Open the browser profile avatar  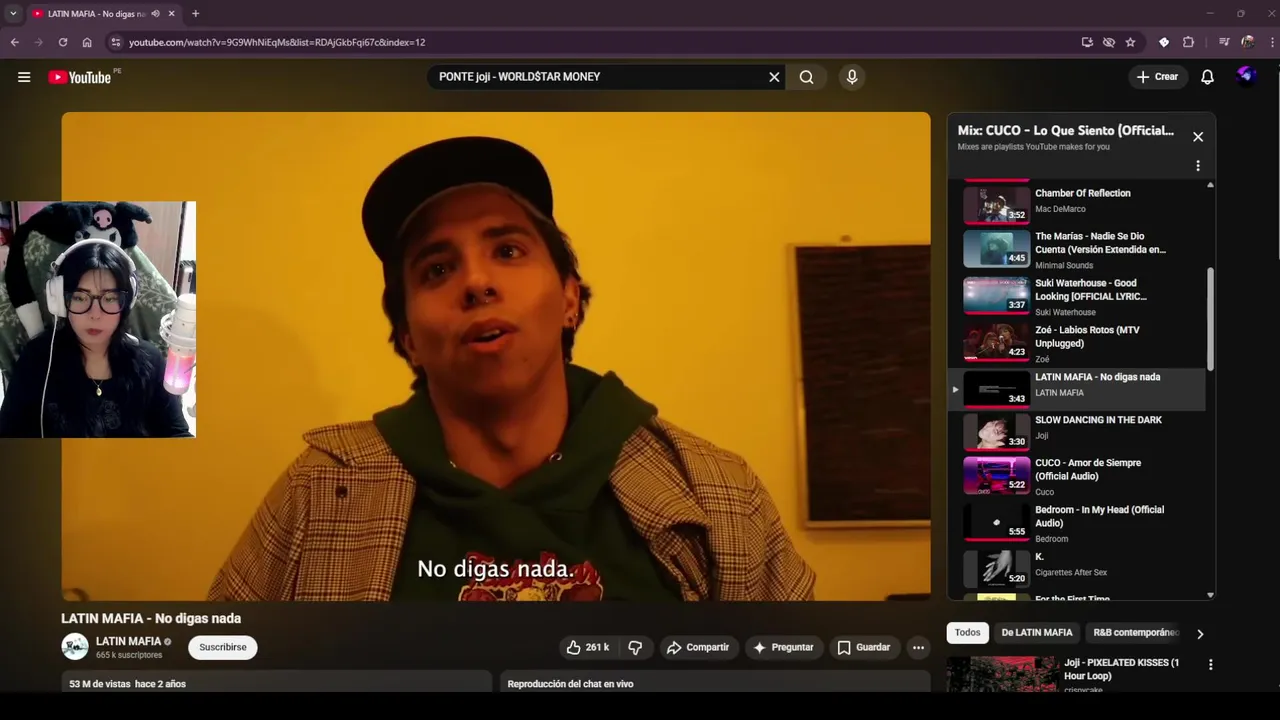click(x=1248, y=42)
